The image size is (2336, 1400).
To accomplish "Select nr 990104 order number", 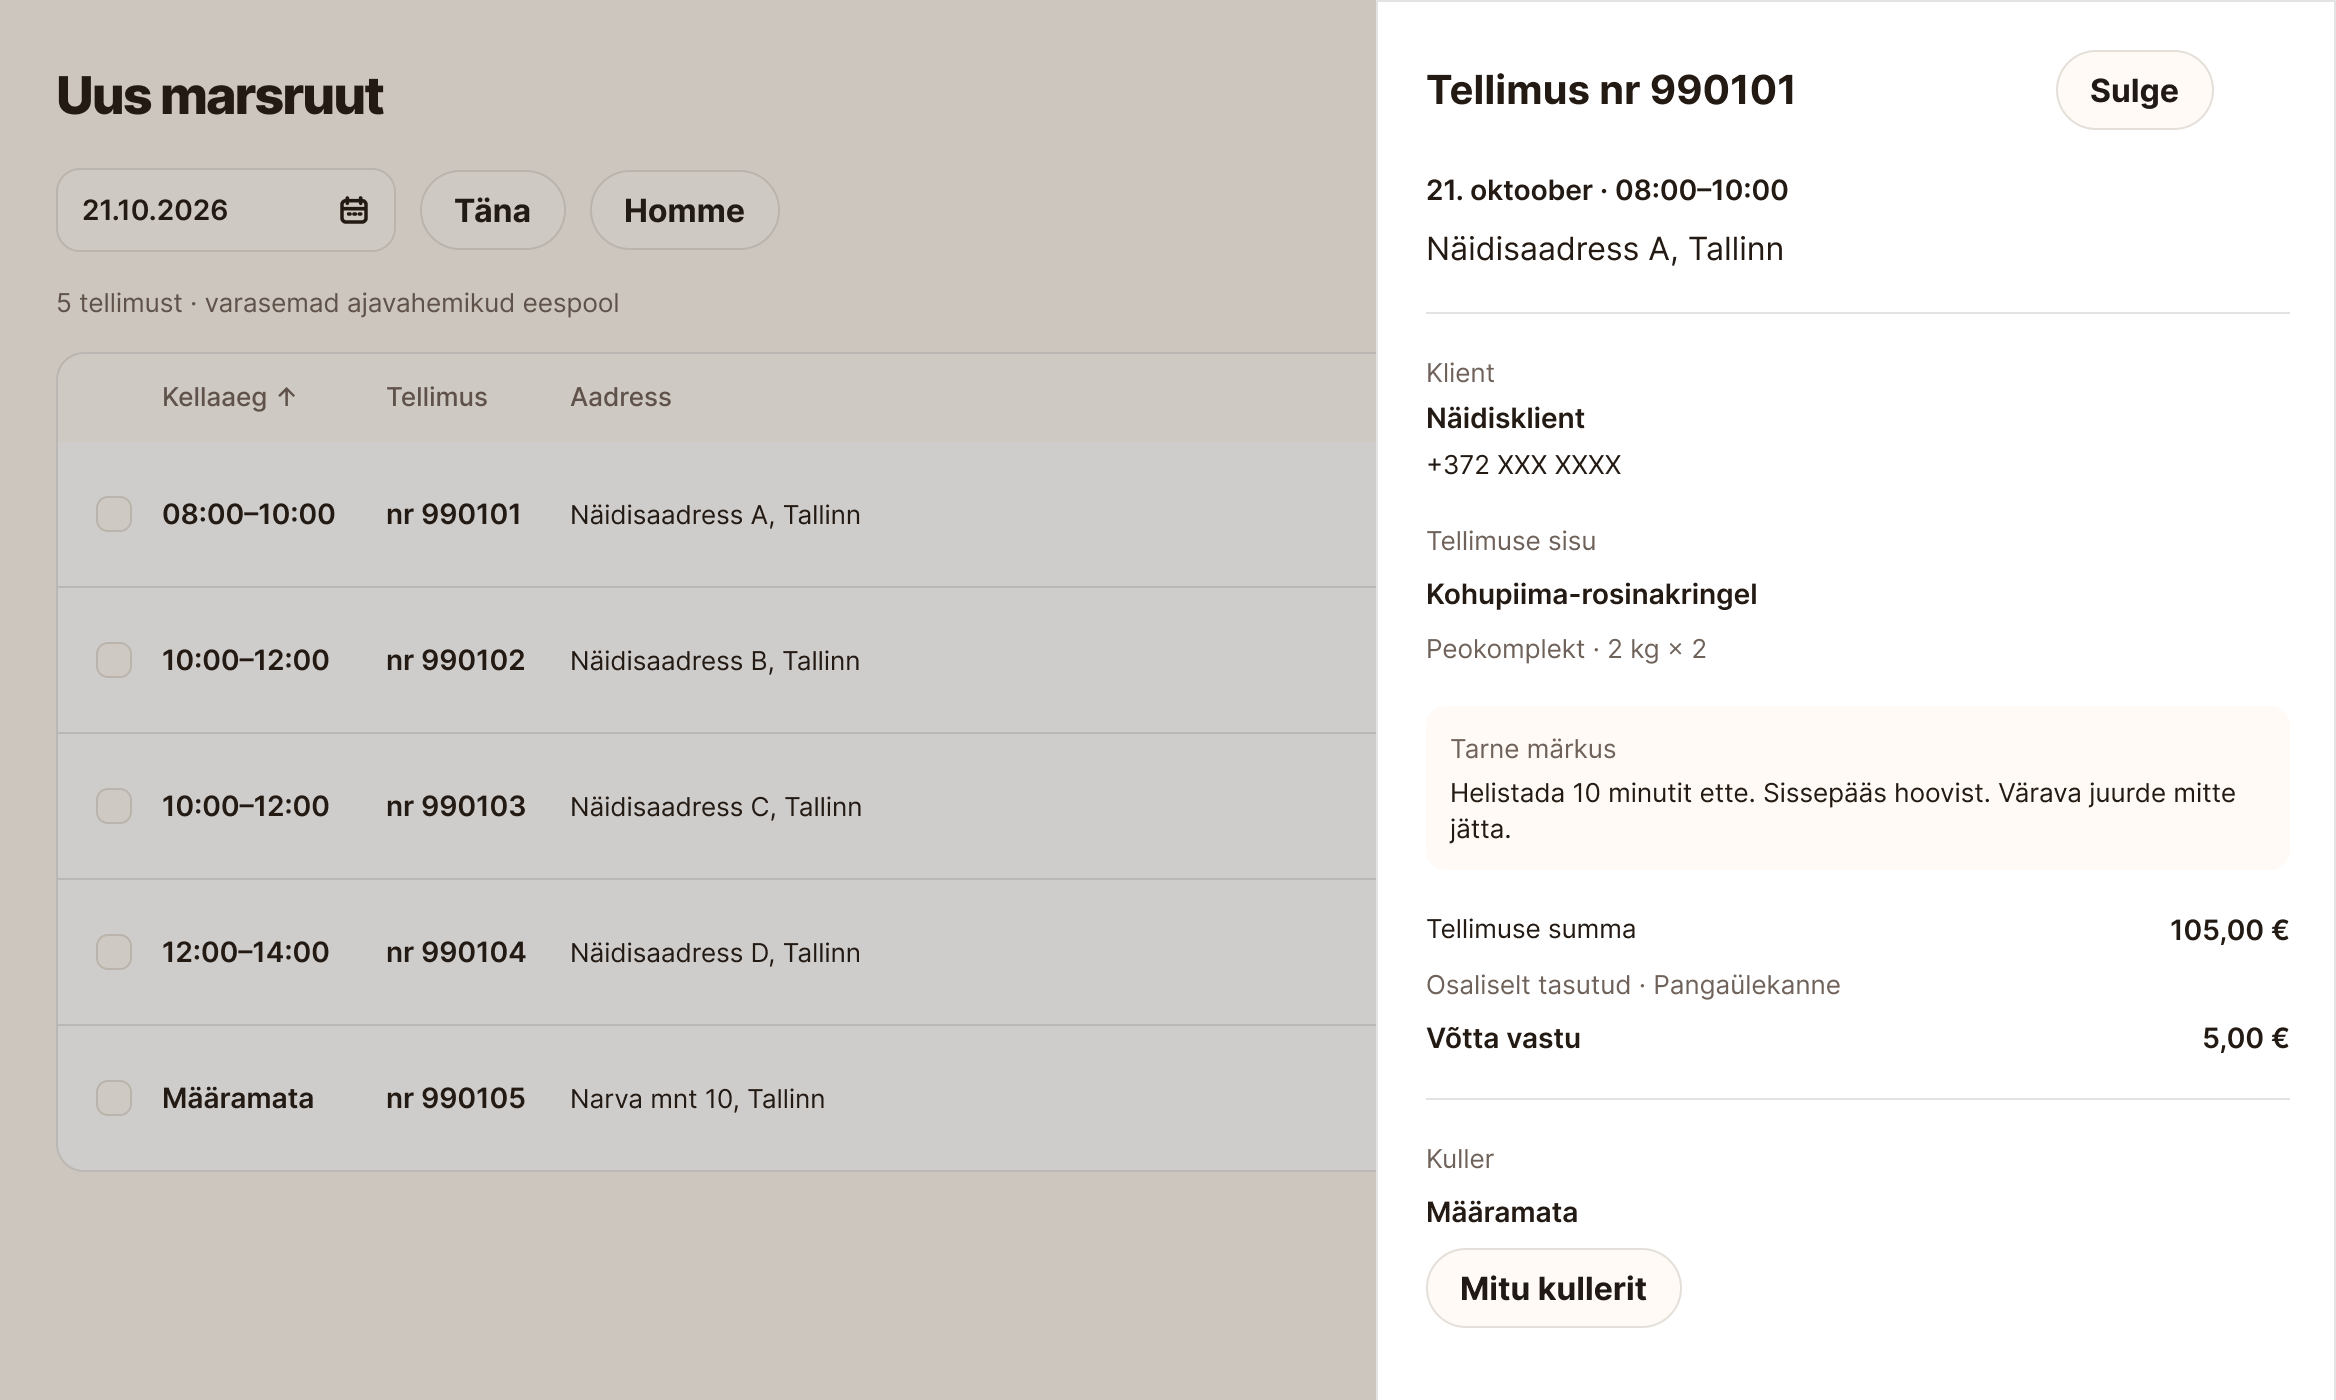I will coord(455,952).
